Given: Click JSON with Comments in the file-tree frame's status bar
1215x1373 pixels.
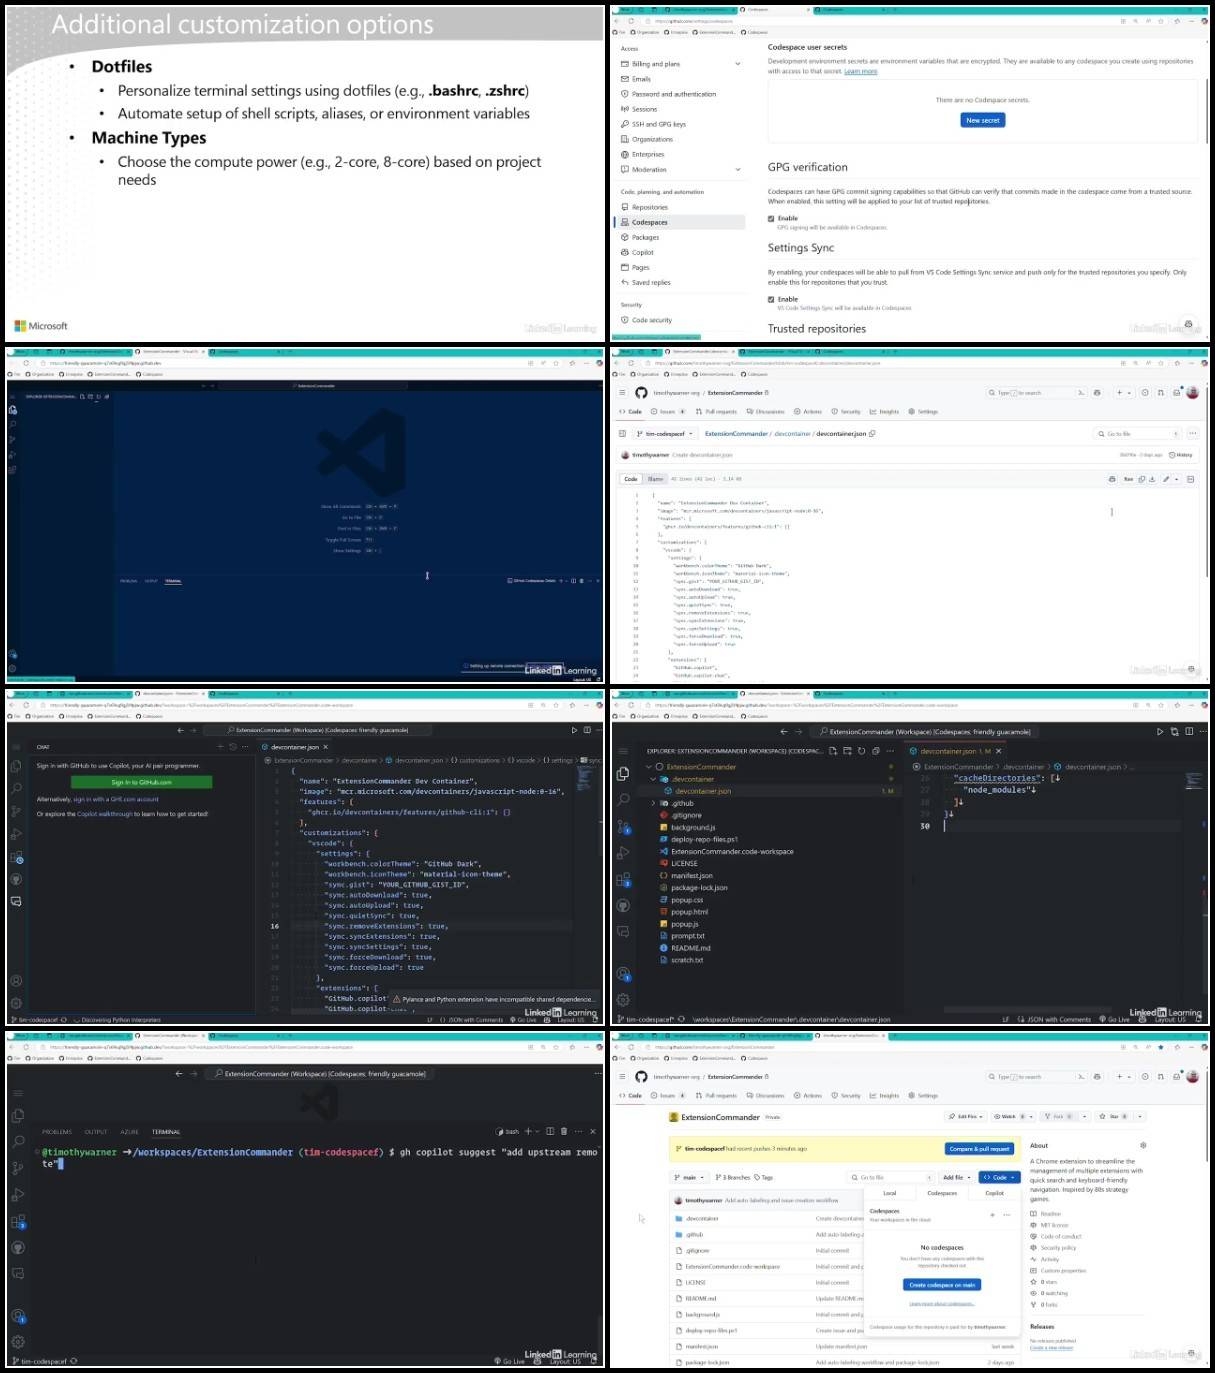Looking at the screenshot, I should pos(1059,1020).
